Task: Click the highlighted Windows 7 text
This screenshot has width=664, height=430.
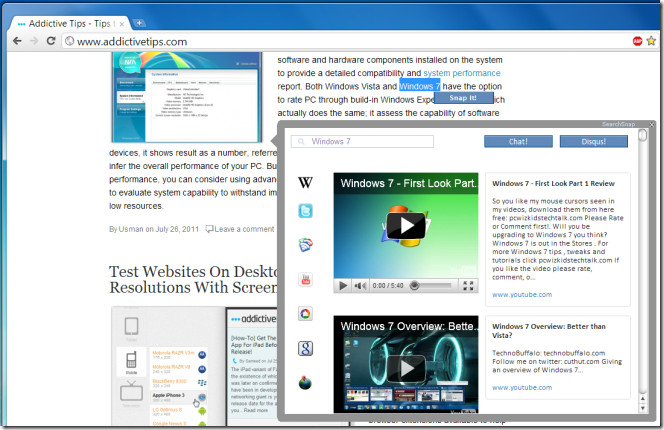Action: point(419,86)
